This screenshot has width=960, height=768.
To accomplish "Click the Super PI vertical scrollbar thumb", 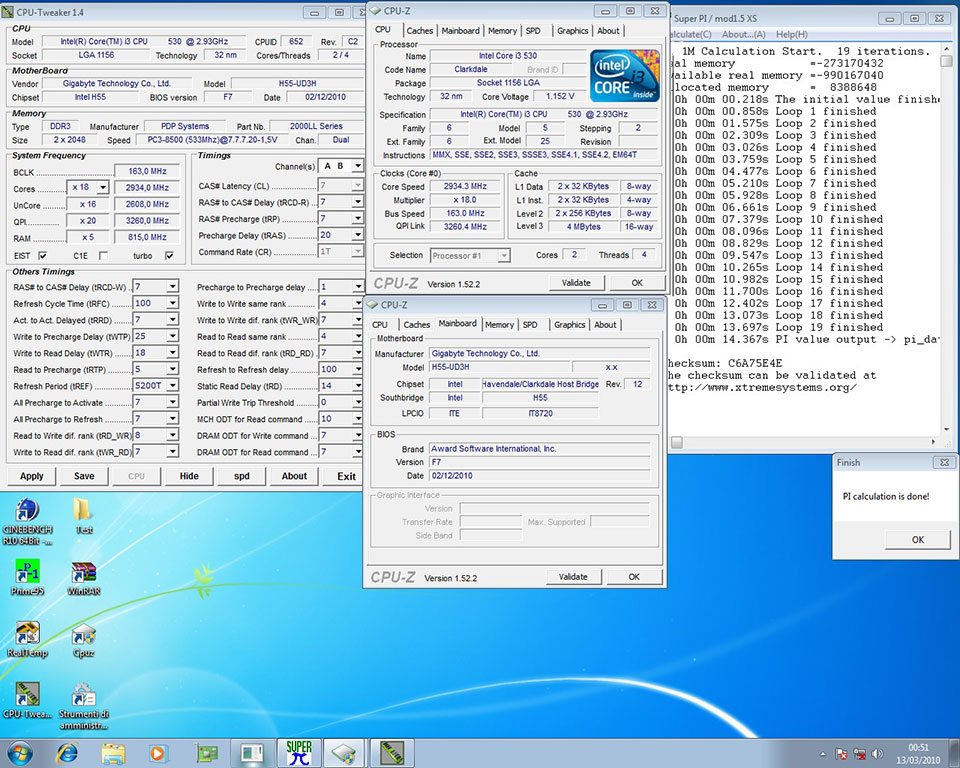I will pos(947,61).
